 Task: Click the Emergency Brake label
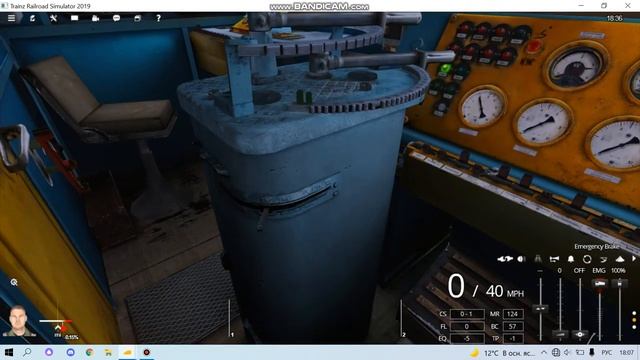pos(597,247)
